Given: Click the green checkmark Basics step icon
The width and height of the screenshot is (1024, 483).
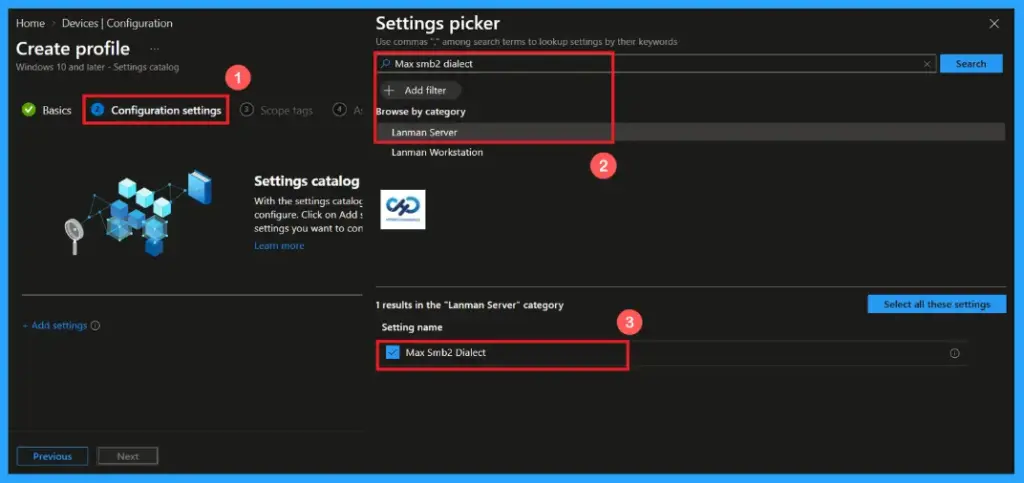Looking at the screenshot, I should (x=29, y=110).
